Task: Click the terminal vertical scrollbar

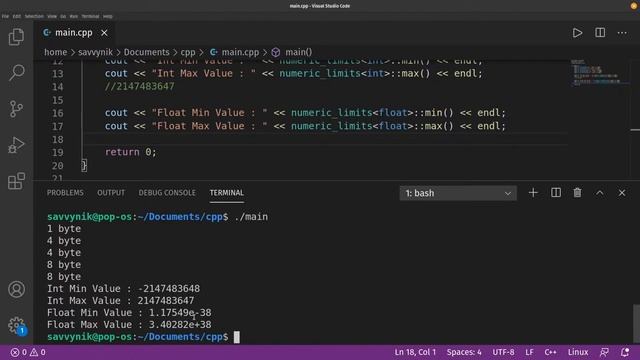Action: click(x=636, y=324)
